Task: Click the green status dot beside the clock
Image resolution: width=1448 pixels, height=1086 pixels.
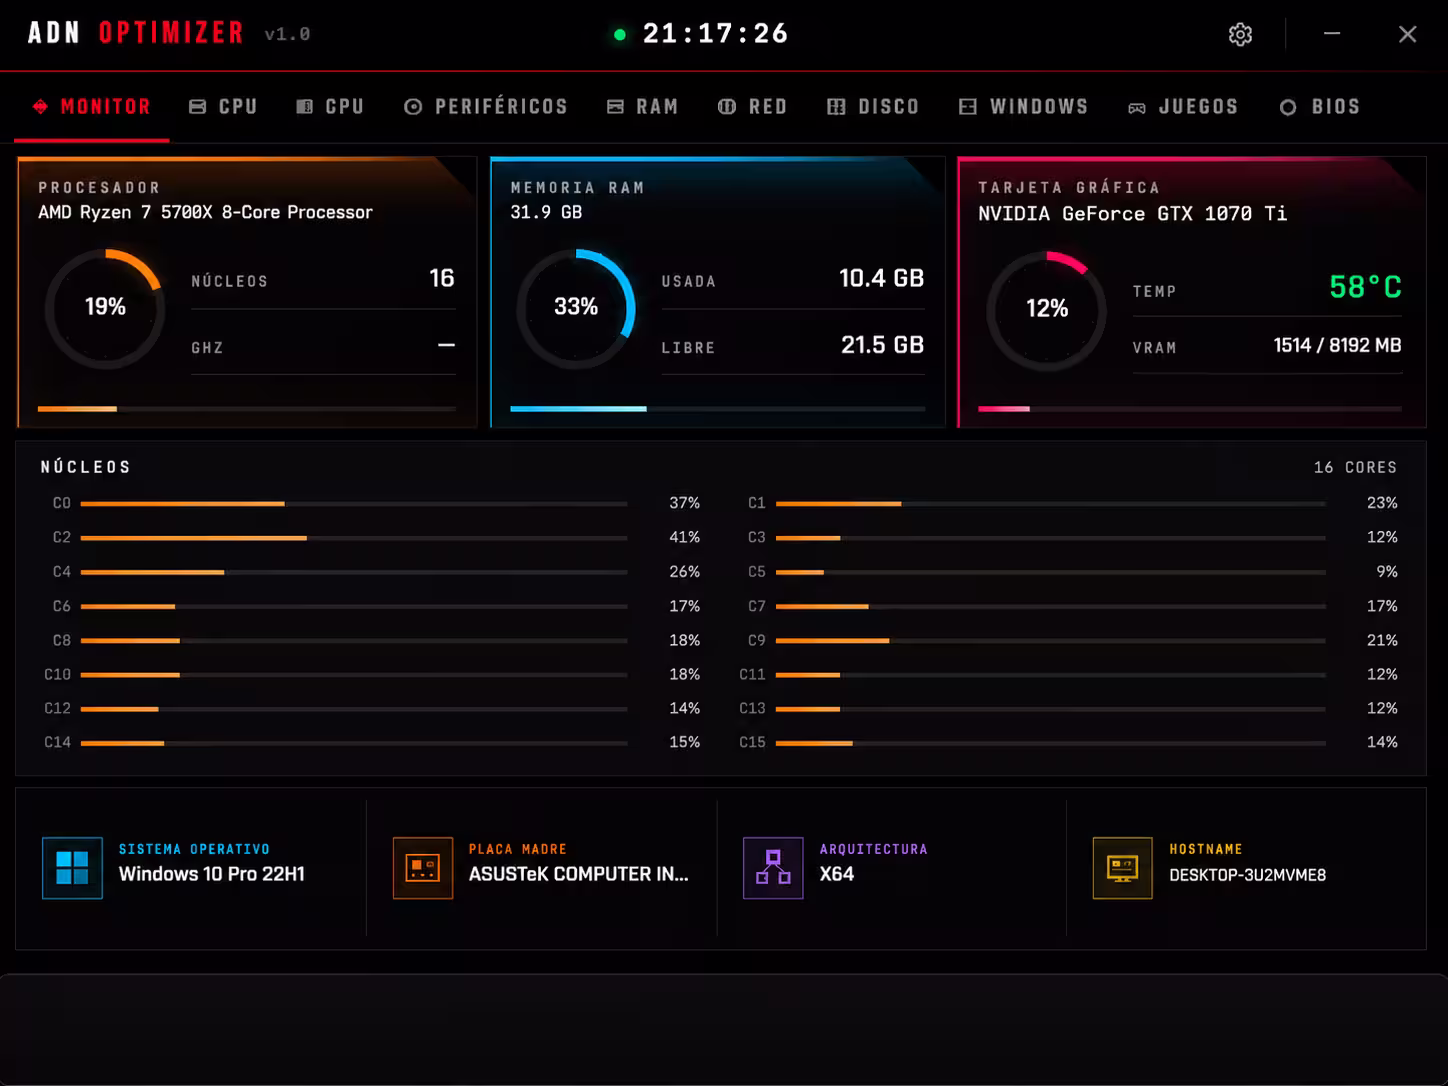Action: click(x=620, y=35)
